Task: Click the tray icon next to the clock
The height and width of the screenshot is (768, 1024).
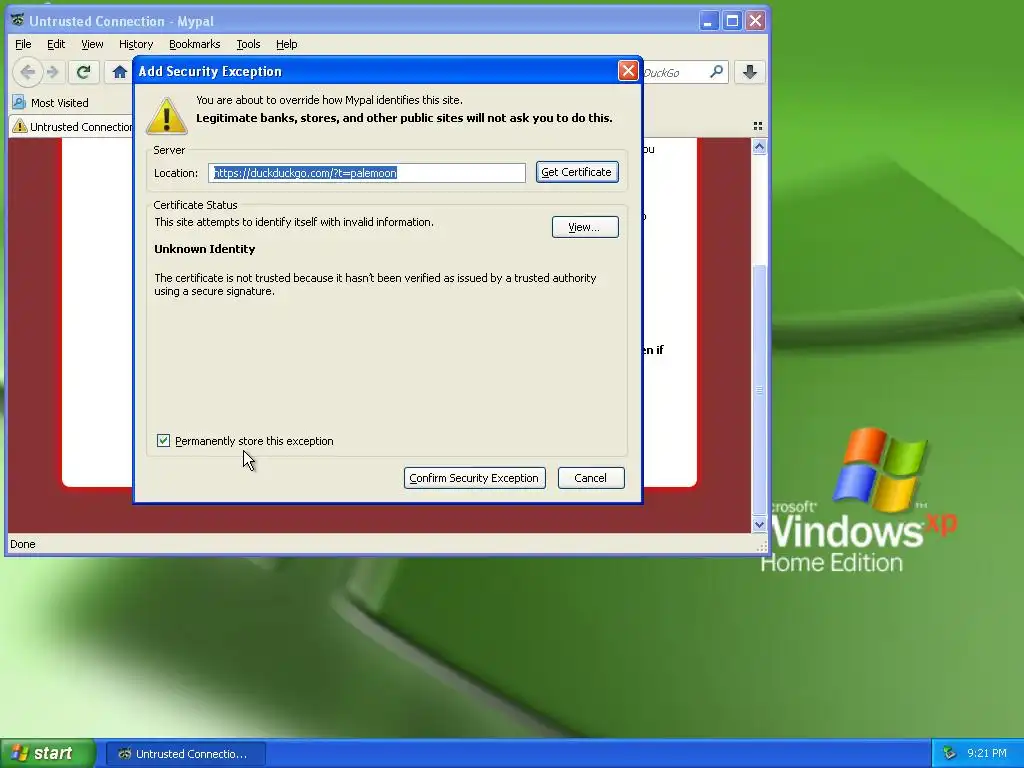Action: point(950,754)
